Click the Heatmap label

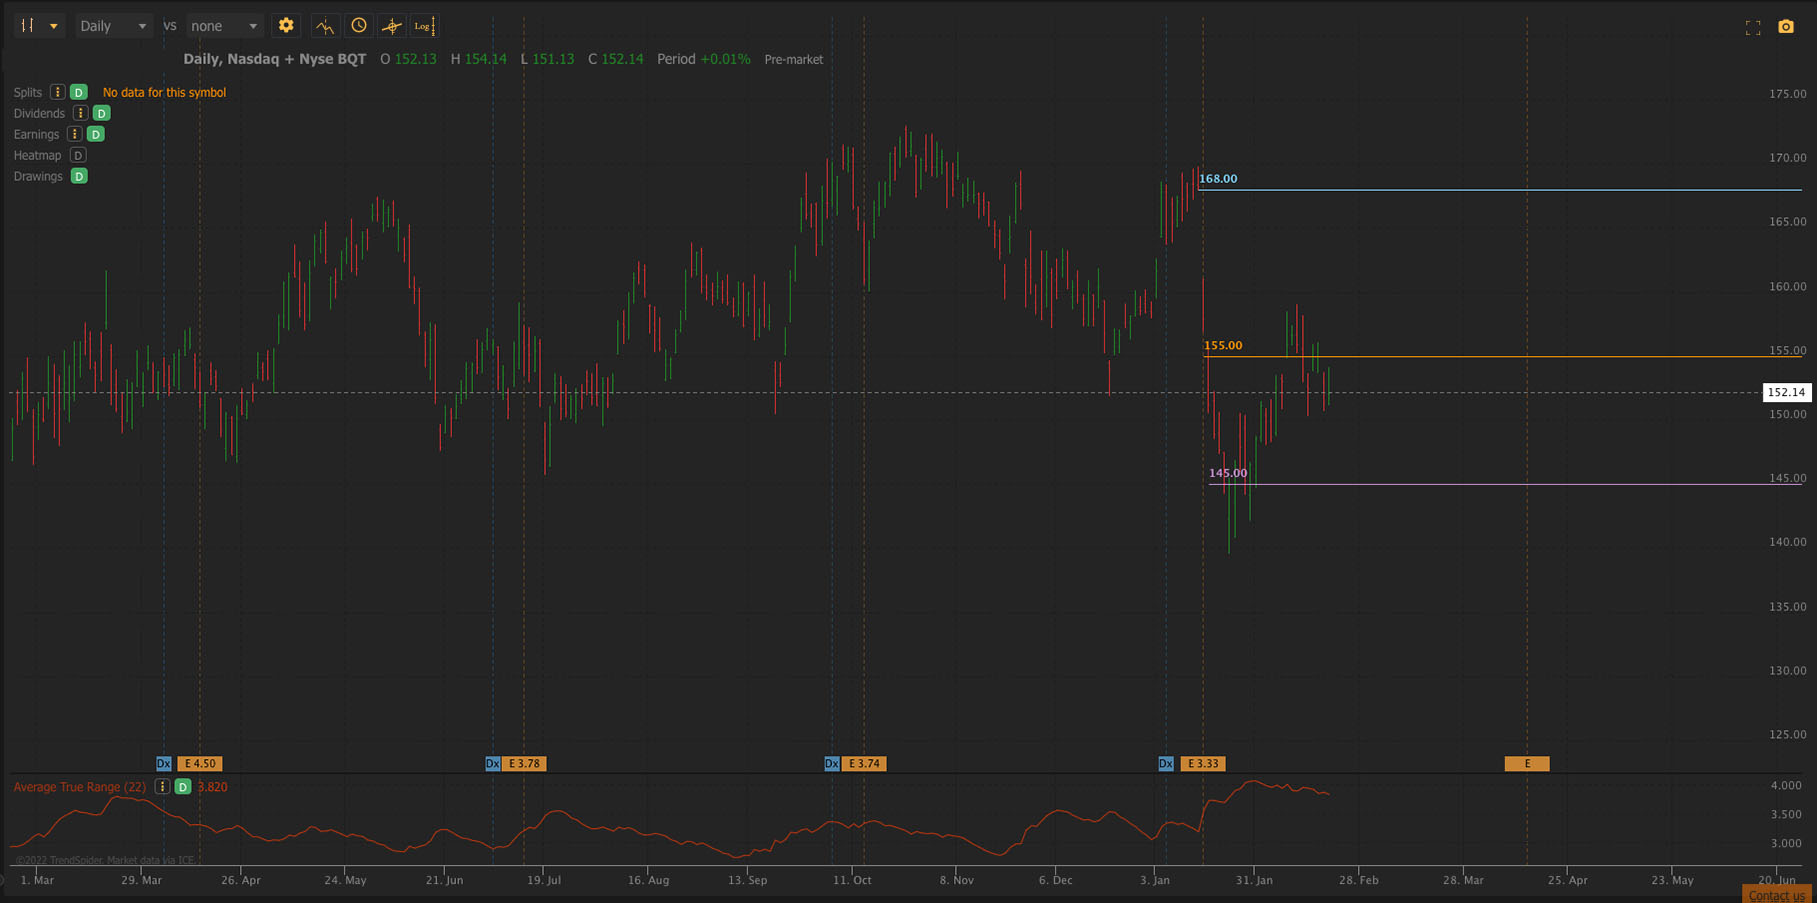37,155
